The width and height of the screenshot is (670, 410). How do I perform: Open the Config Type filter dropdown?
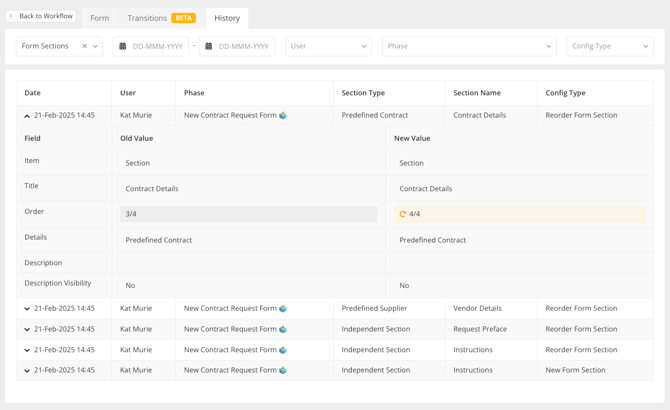click(x=610, y=46)
